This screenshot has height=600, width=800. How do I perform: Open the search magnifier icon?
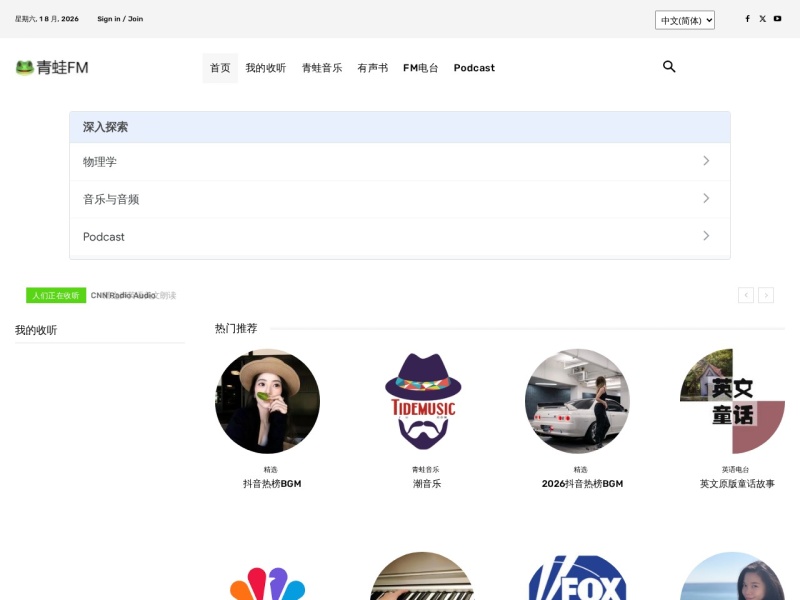point(669,66)
